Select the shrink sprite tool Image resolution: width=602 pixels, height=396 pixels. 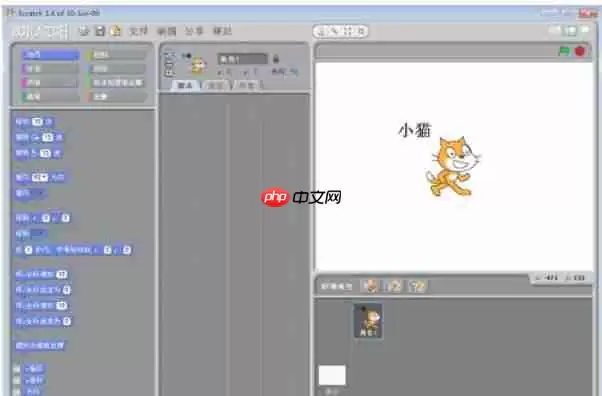click(361, 31)
